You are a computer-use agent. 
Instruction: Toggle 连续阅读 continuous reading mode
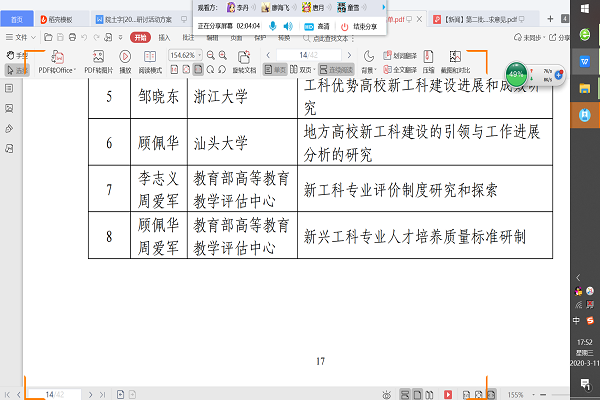(331, 70)
